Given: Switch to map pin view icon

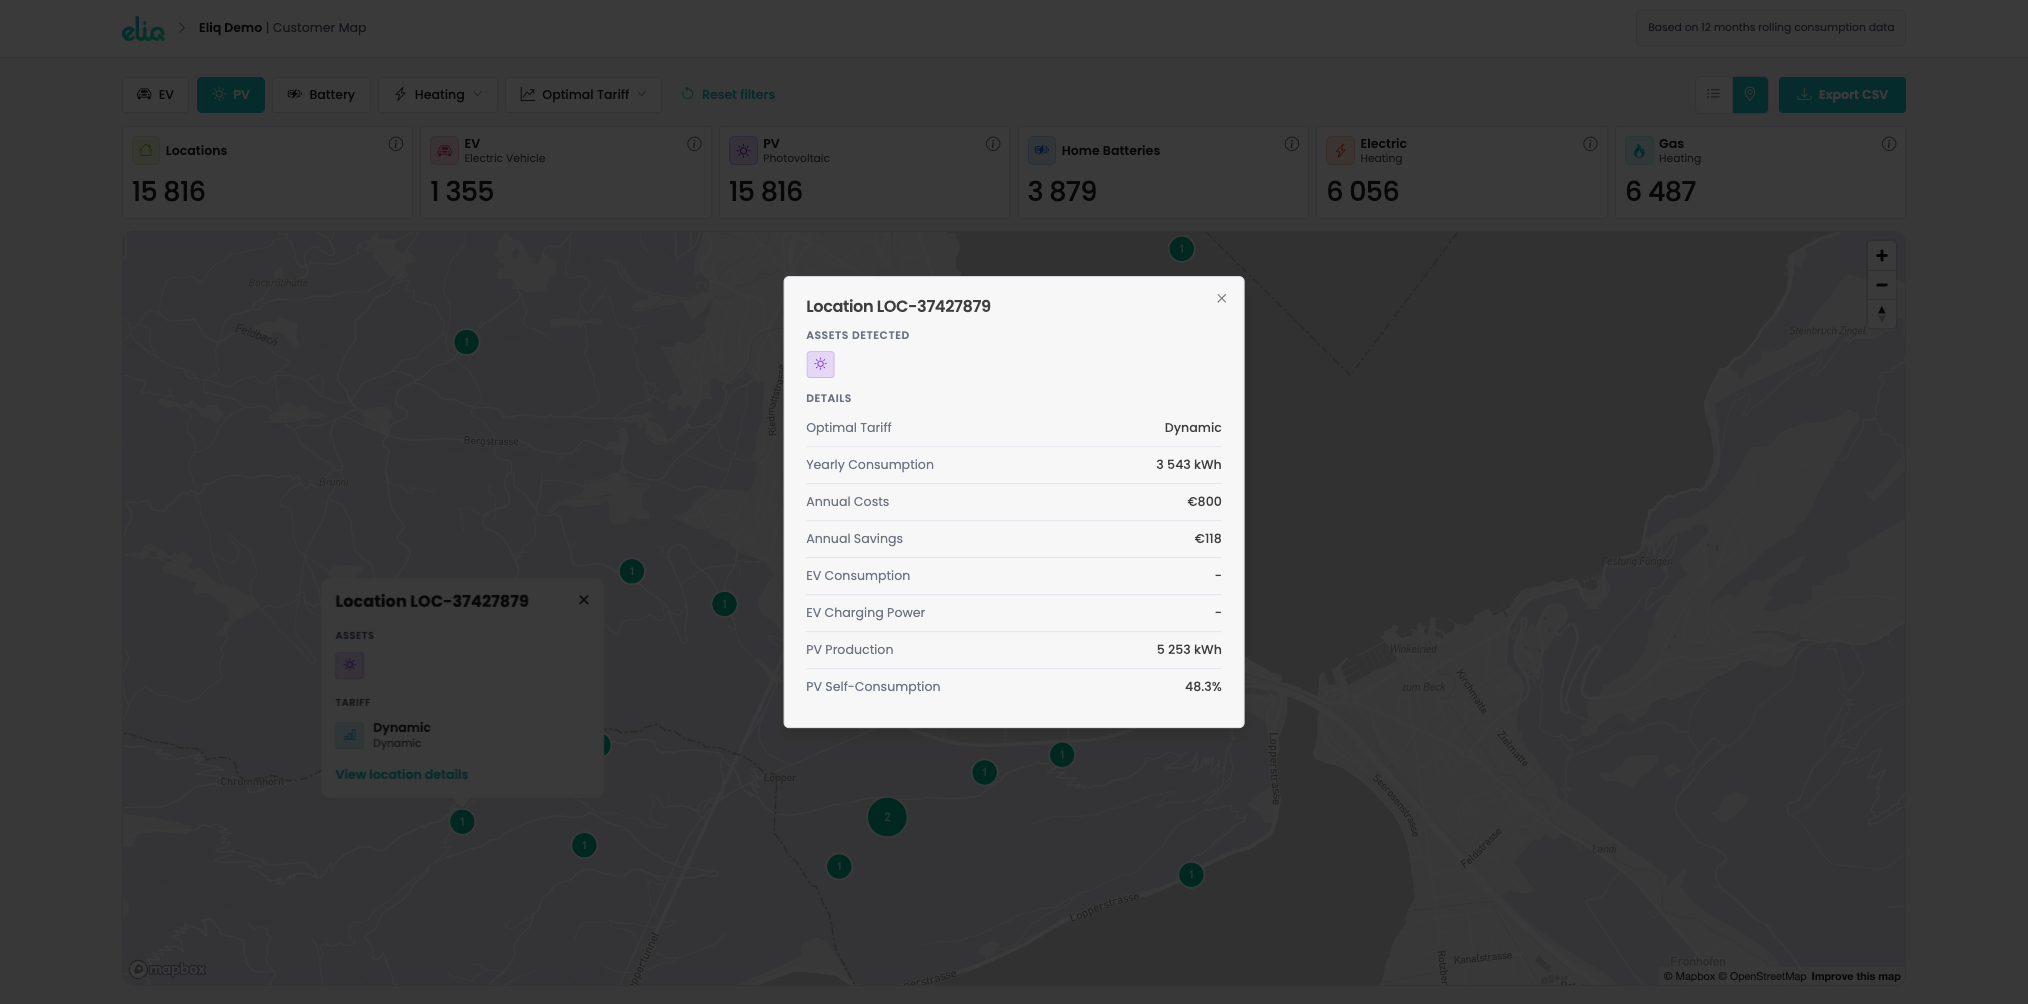Looking at the screenshot, I should pyautogui.click(x=1750, y=94).
